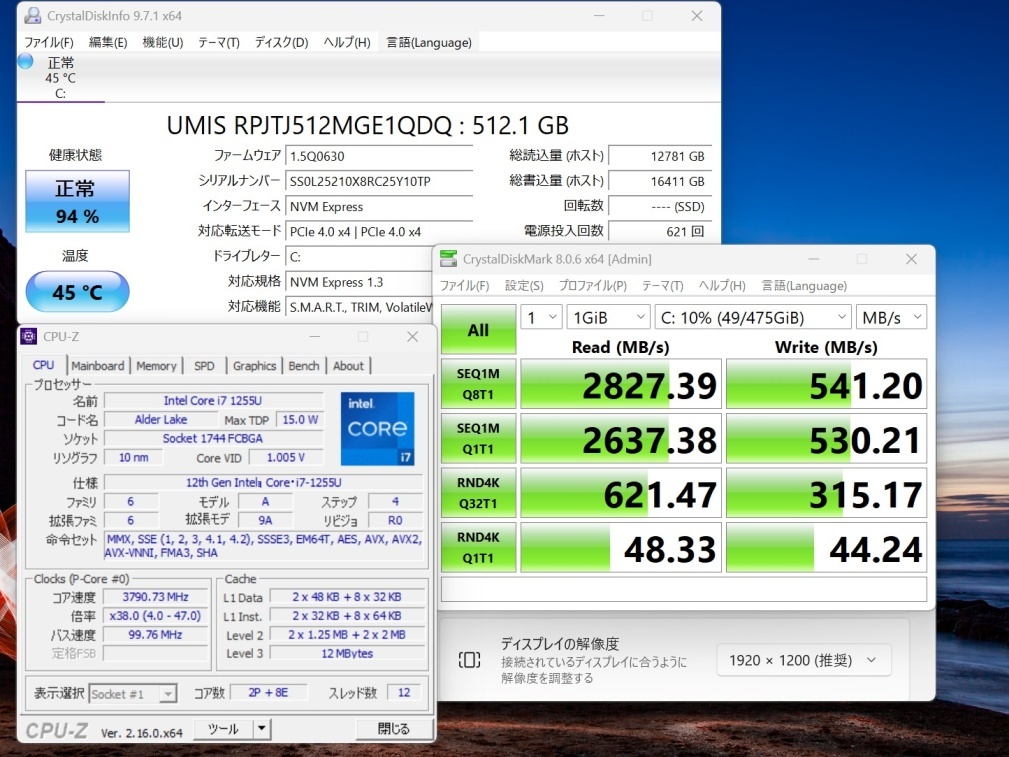
Task: Open the 機能(U) menu in CrystalDiskInfo
Action: [162, 42]
